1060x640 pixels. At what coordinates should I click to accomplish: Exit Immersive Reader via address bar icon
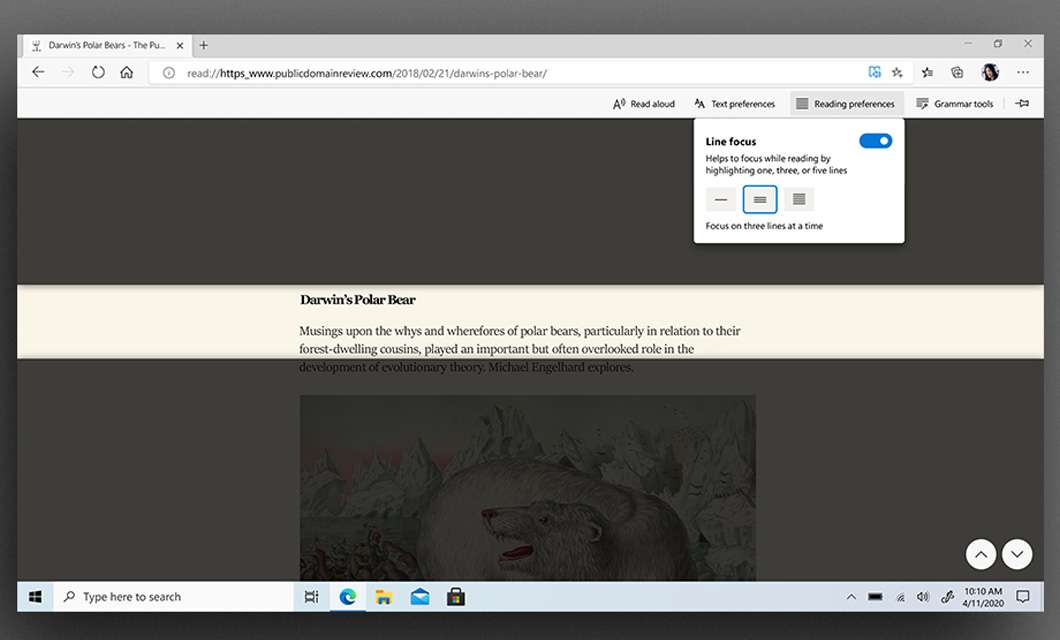click(875, 72)
